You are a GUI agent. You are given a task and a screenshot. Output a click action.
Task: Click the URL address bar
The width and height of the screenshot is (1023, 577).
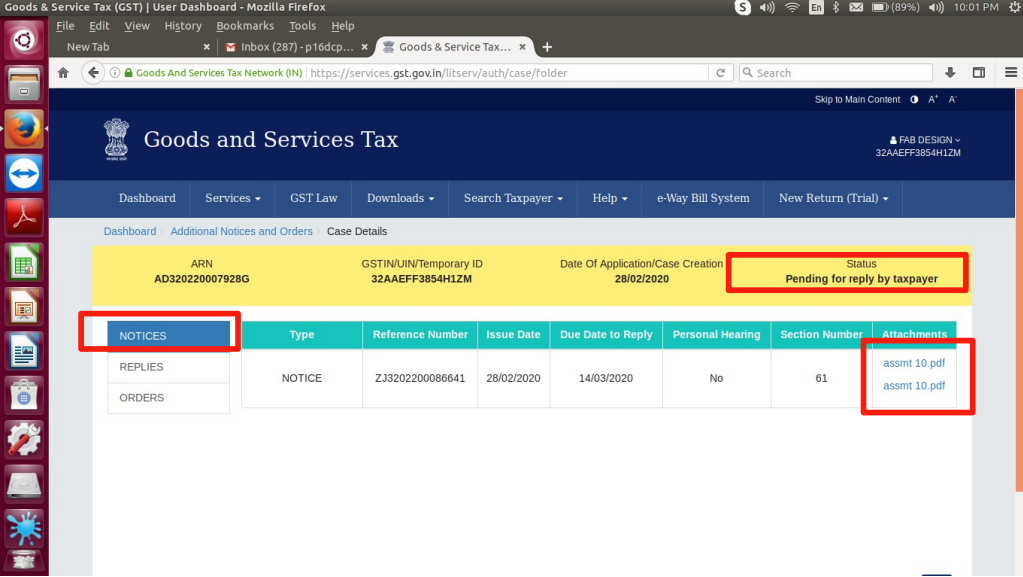[x=508, y=72]
